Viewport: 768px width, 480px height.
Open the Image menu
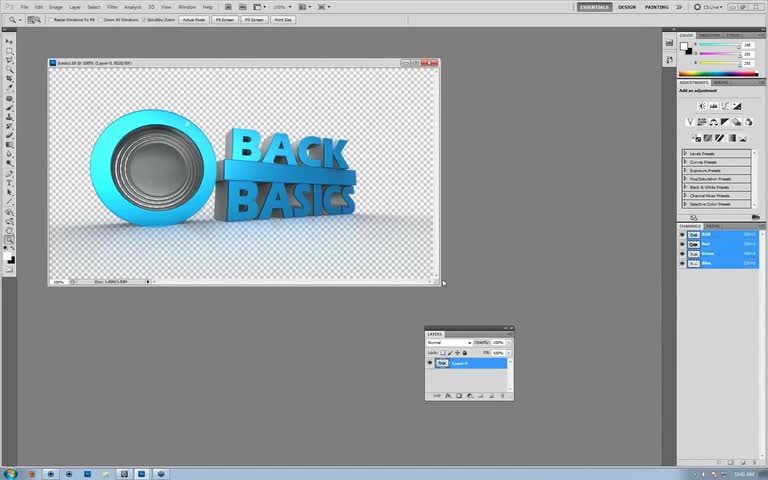(x=55, y=7)
